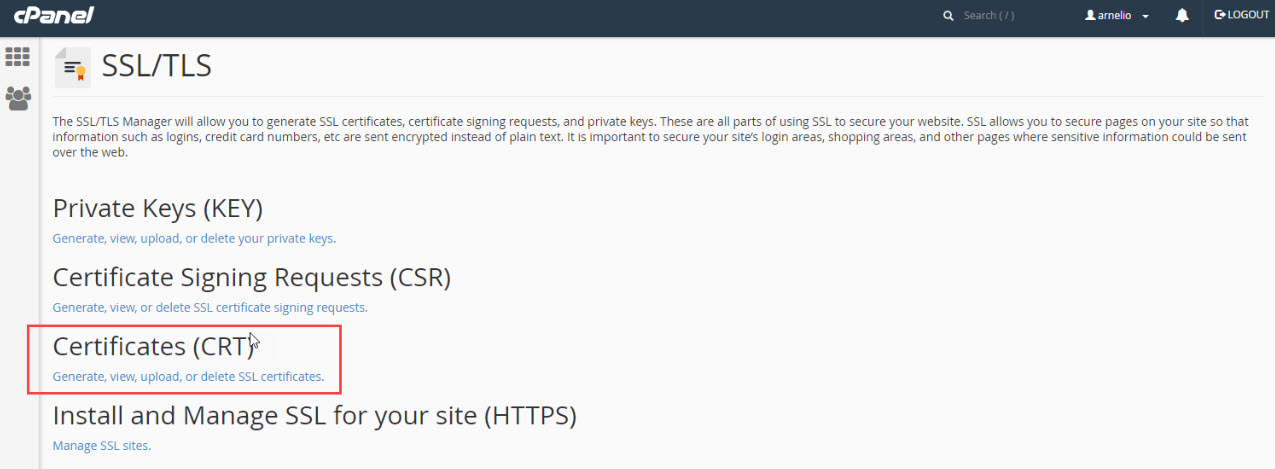This screenshot has height=469, width=1275.
Task: Open the private keys management link
Action: pos(194,239)
